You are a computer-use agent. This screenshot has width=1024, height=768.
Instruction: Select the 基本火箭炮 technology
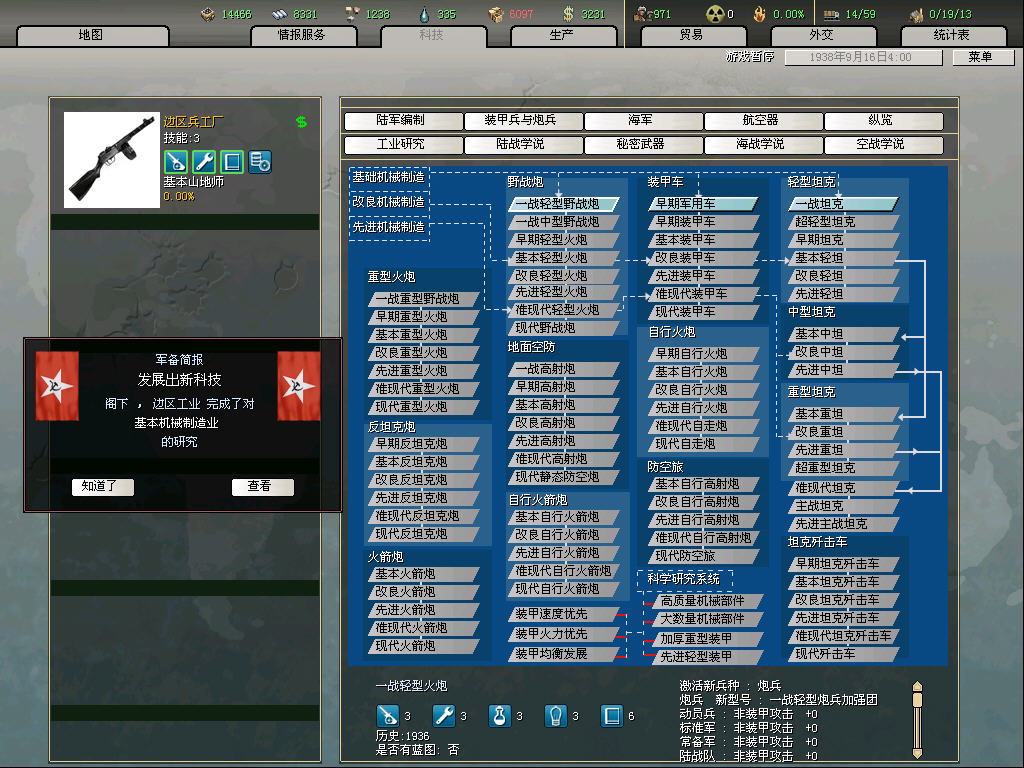point(423,574)
